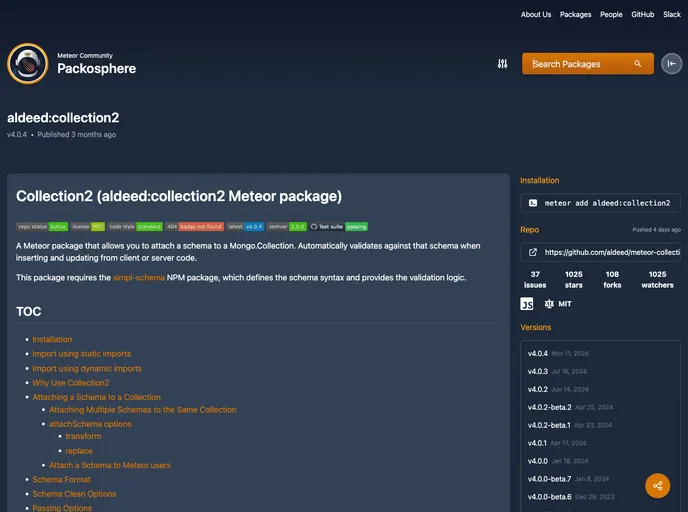Screen dimensions: 688x512
Task: Follow the simpl-schema link
Action: [139, 277]
